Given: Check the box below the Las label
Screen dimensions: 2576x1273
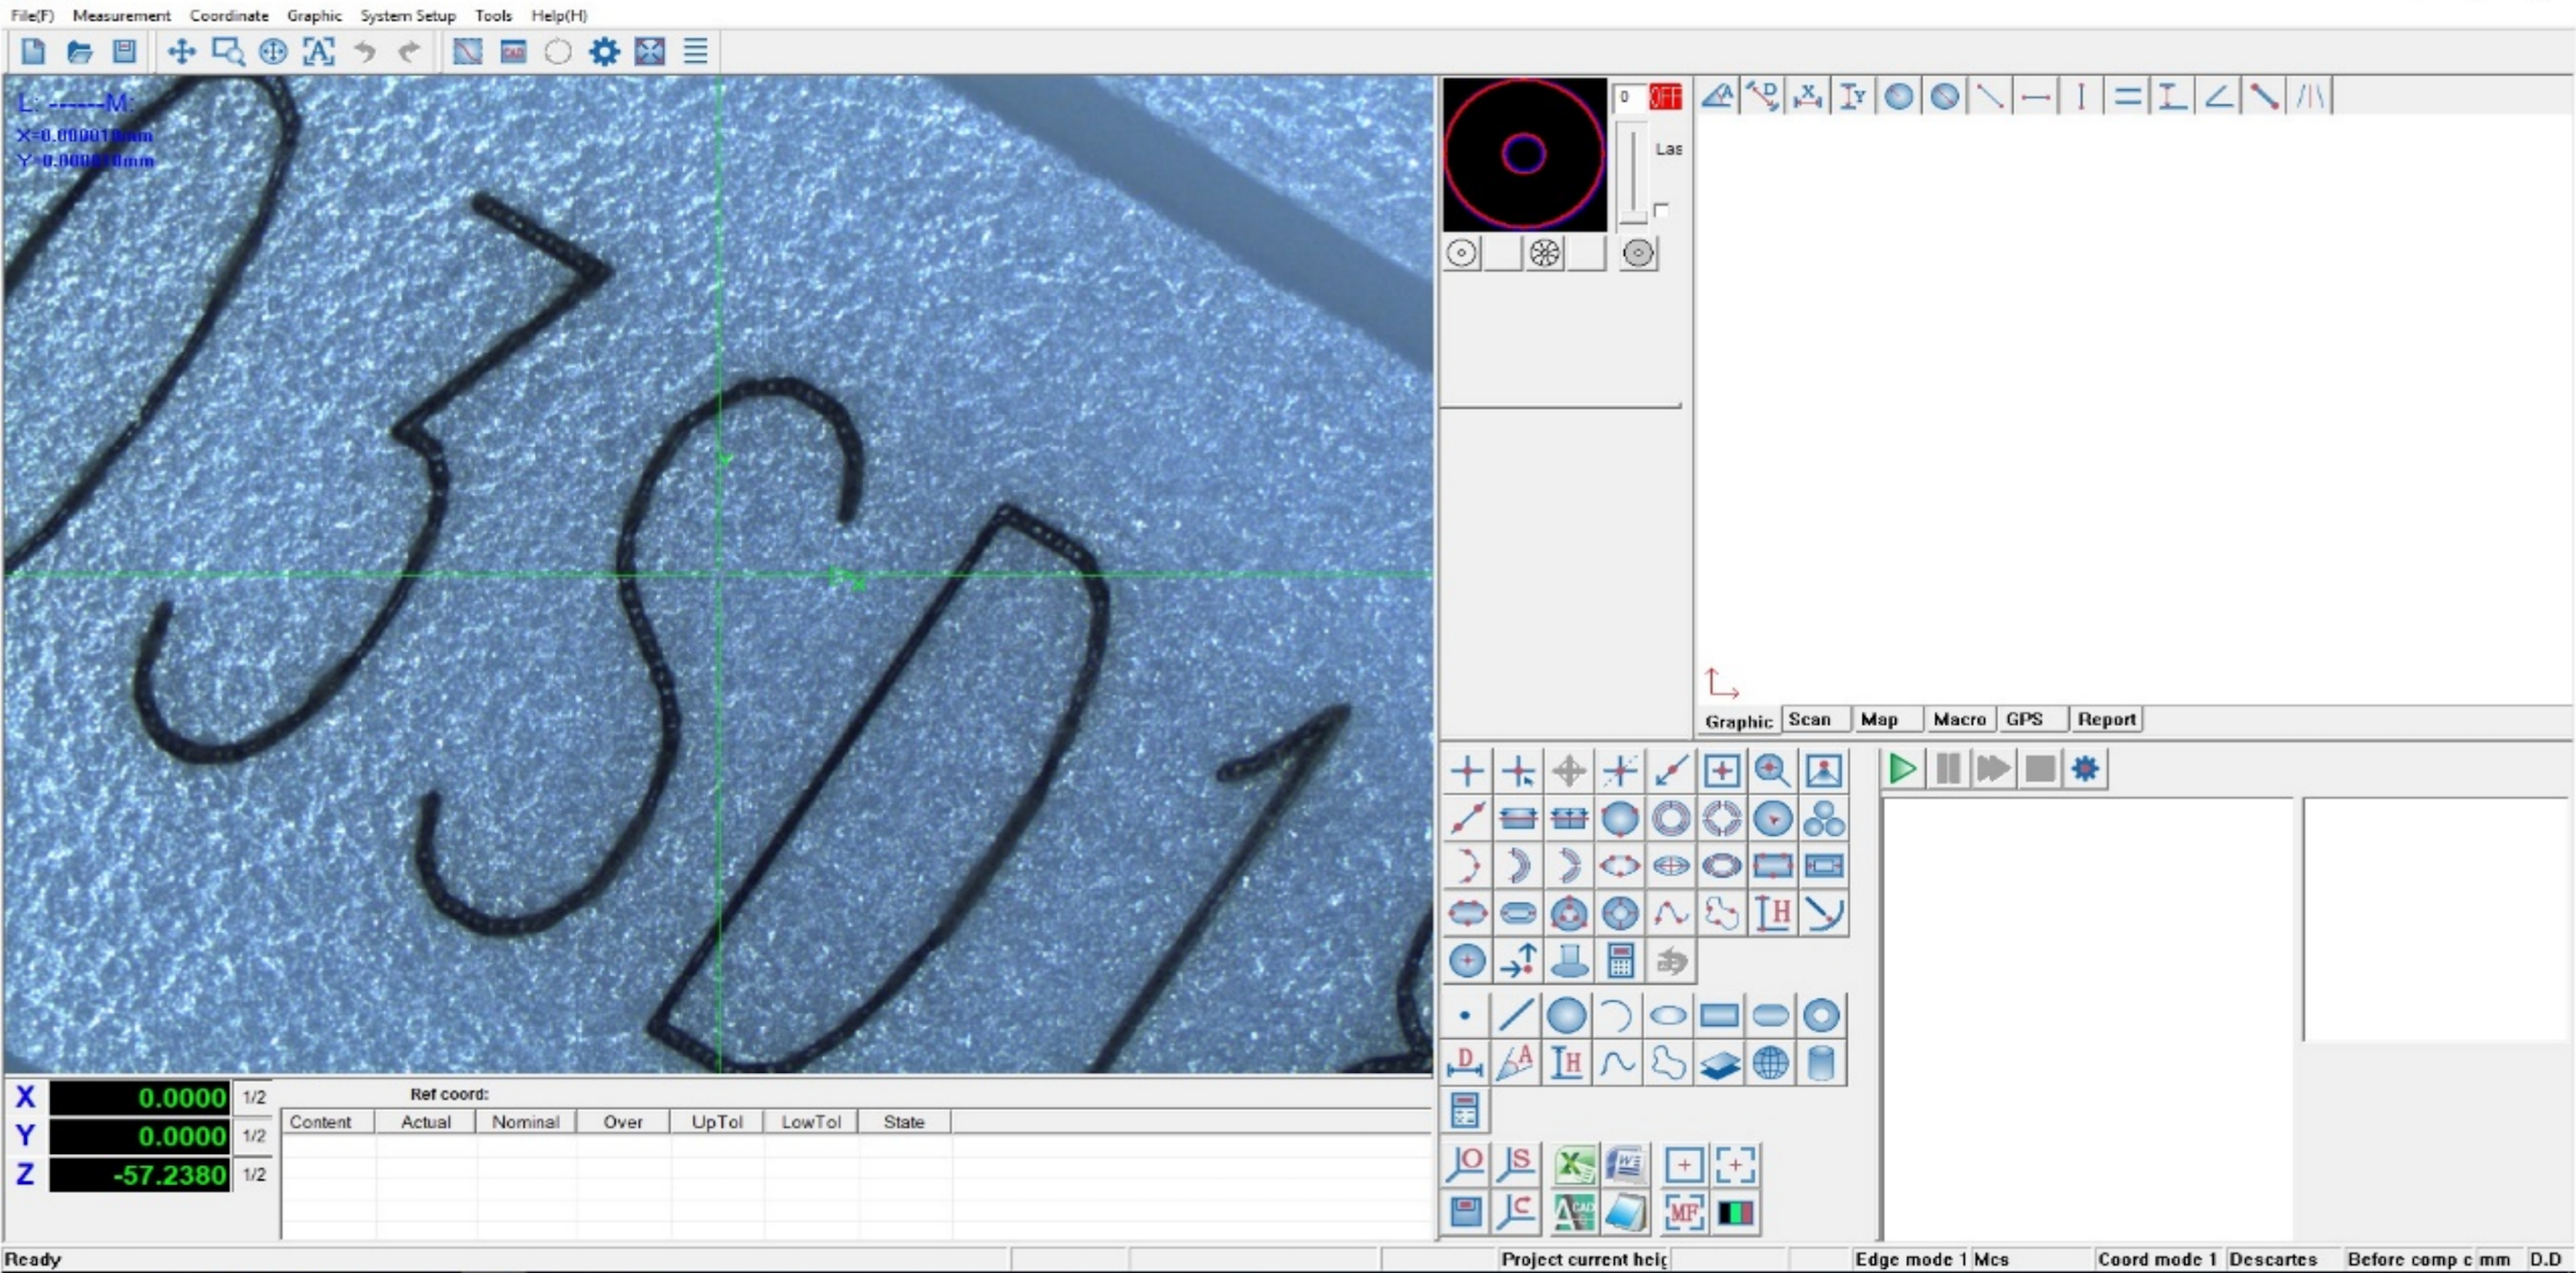Looking at the screenshot, I should click(1662, 211).
